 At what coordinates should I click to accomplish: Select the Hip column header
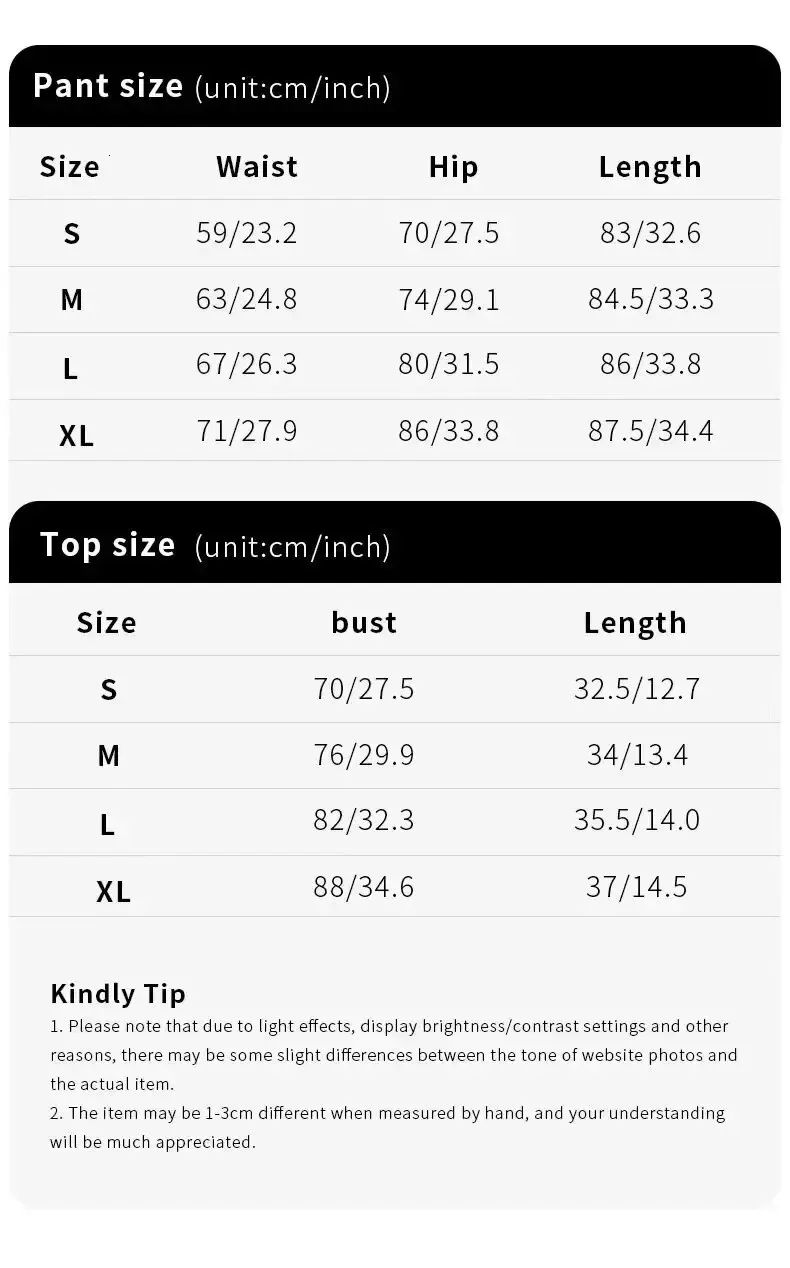coord(453,167)
